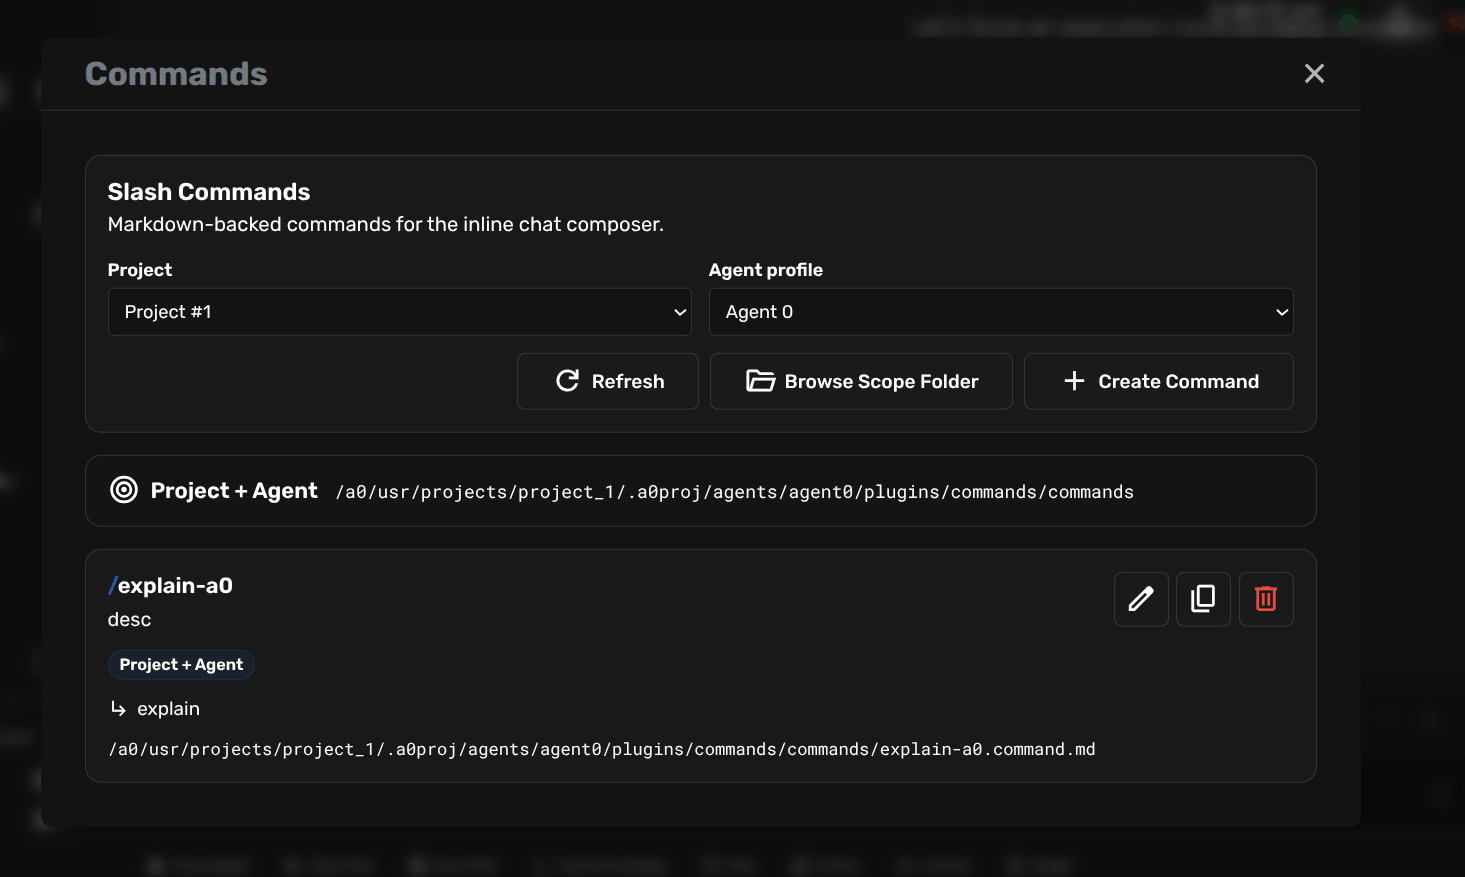Click the 'explain' alias text
Viewport: 1465px width, 877px height.
click(x=168, y=709)
